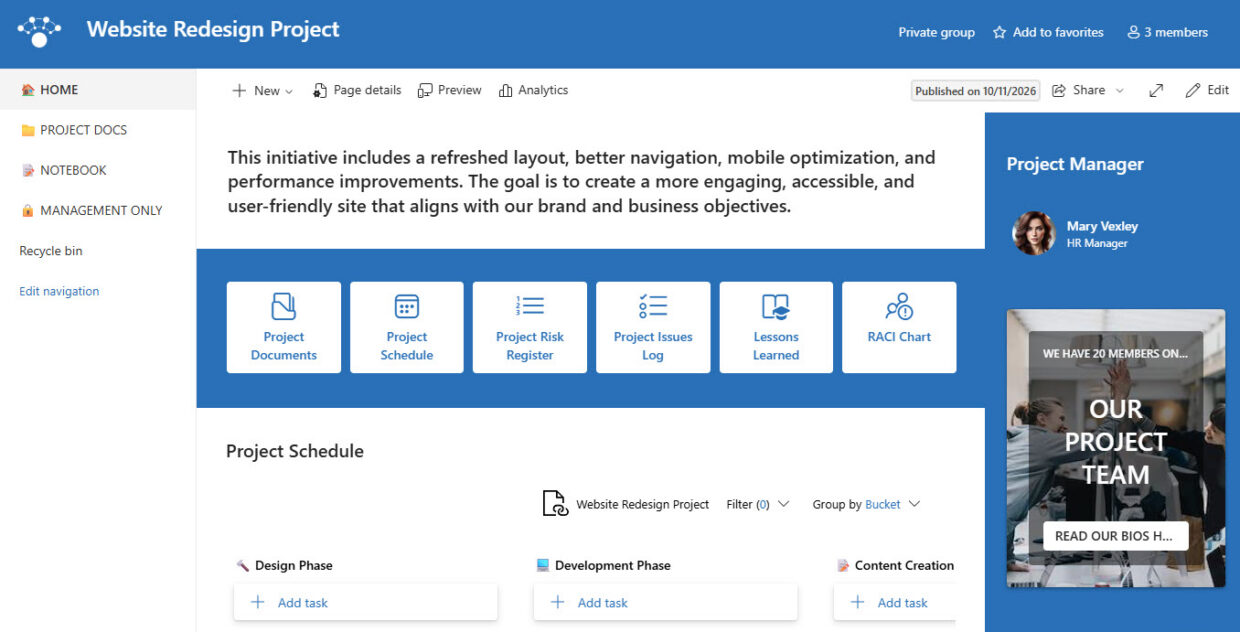Click READ OUR BIOS button
The height and width of the screenshot is (632, 1240).
[x=1115, y=536]
